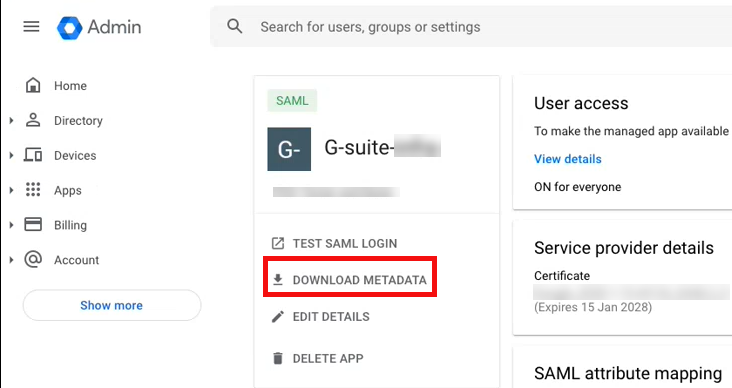Viewport: 732px width, 388px height.
Task: Open the Service provider details heading
Action: point(624,248)
